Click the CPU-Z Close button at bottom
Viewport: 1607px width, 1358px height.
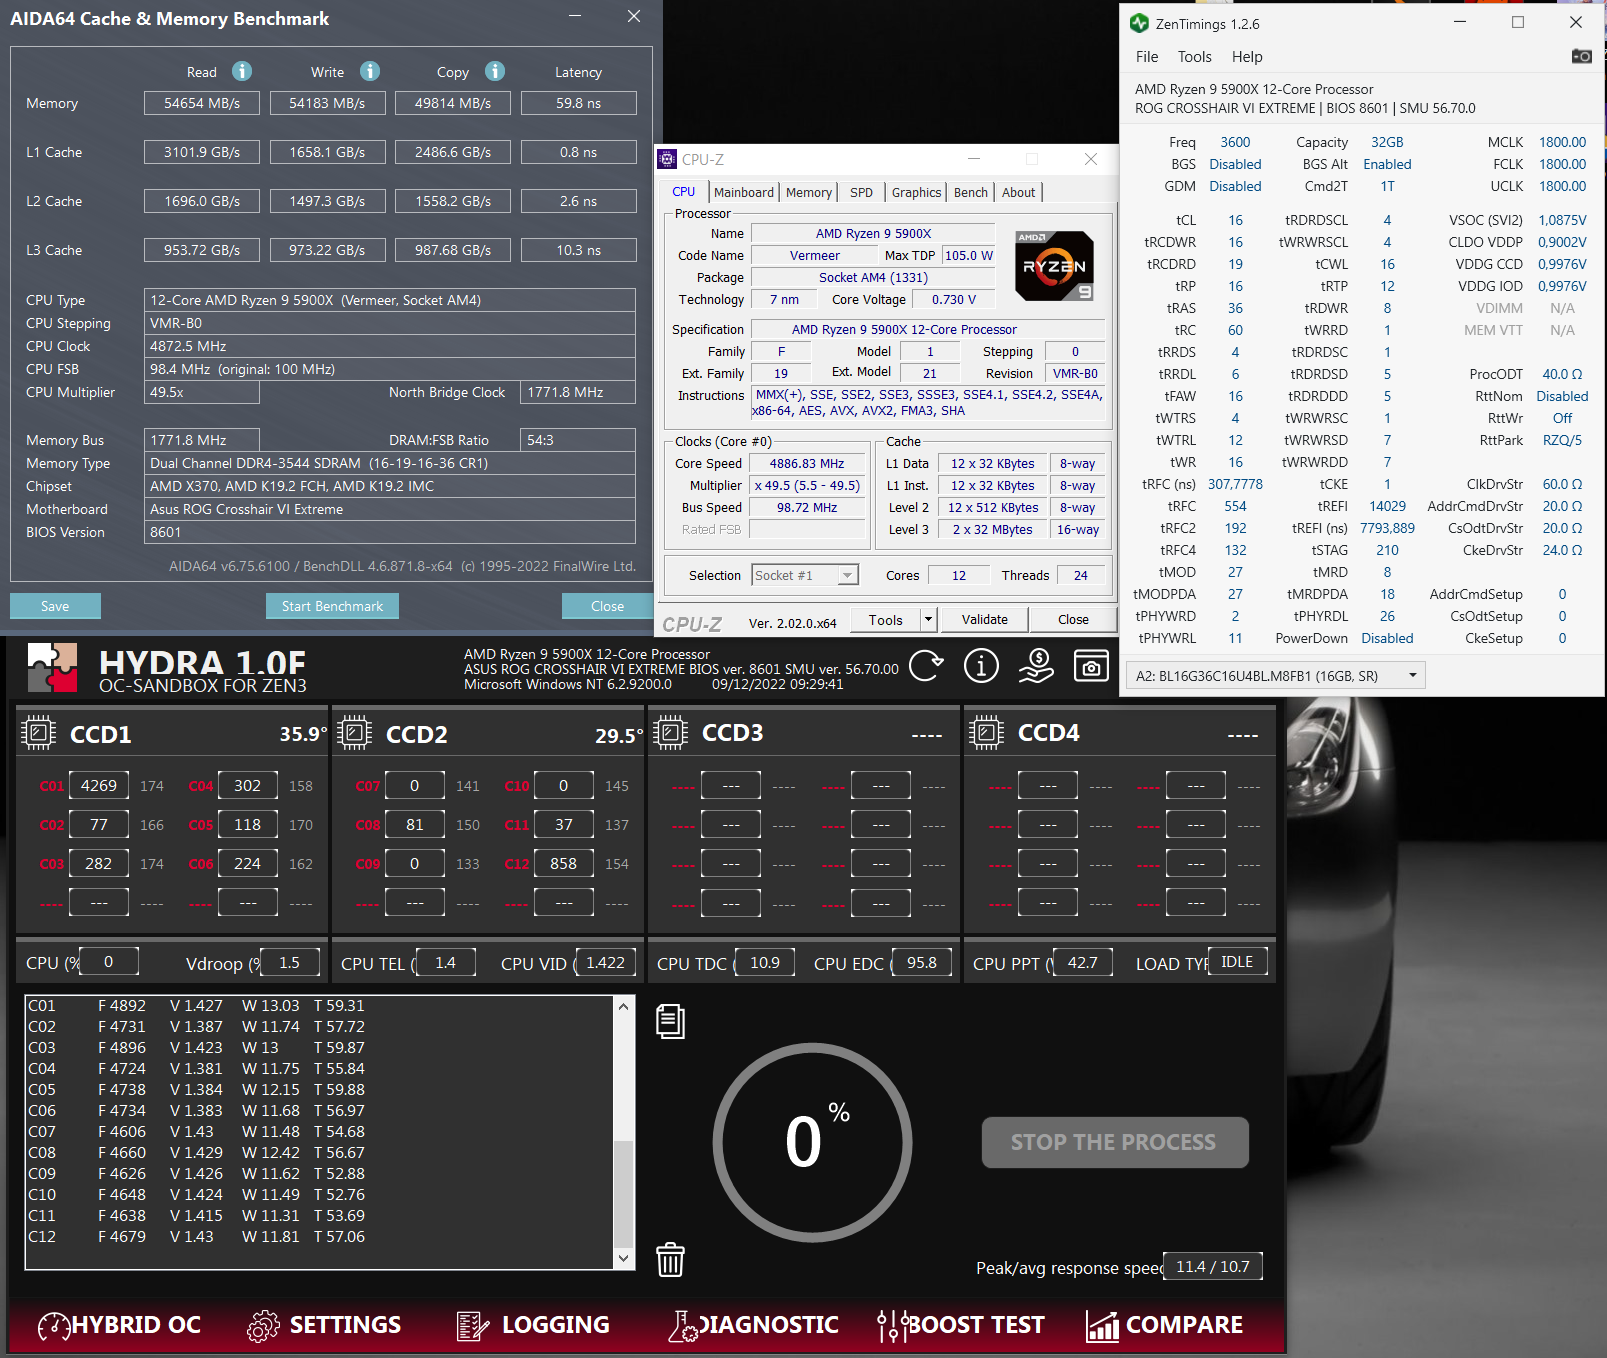(1073, 620)
